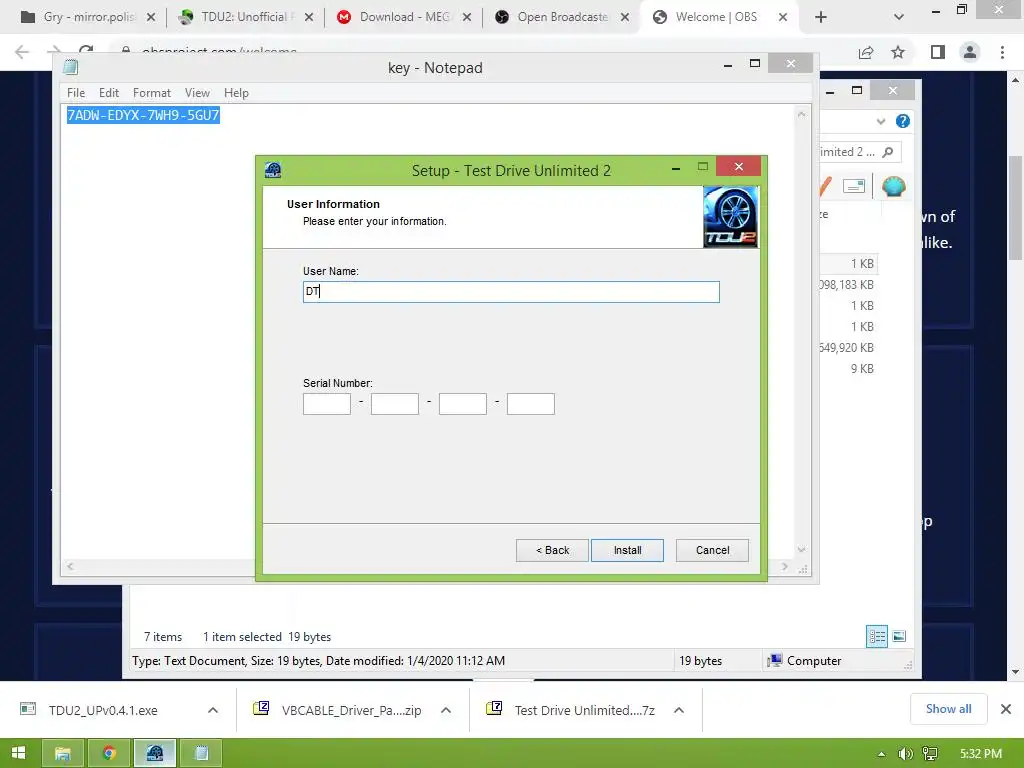This screenshot has height=768, width=1024.
Task: Open the Explorer help question mark icon
Action: tap(903, 121)
